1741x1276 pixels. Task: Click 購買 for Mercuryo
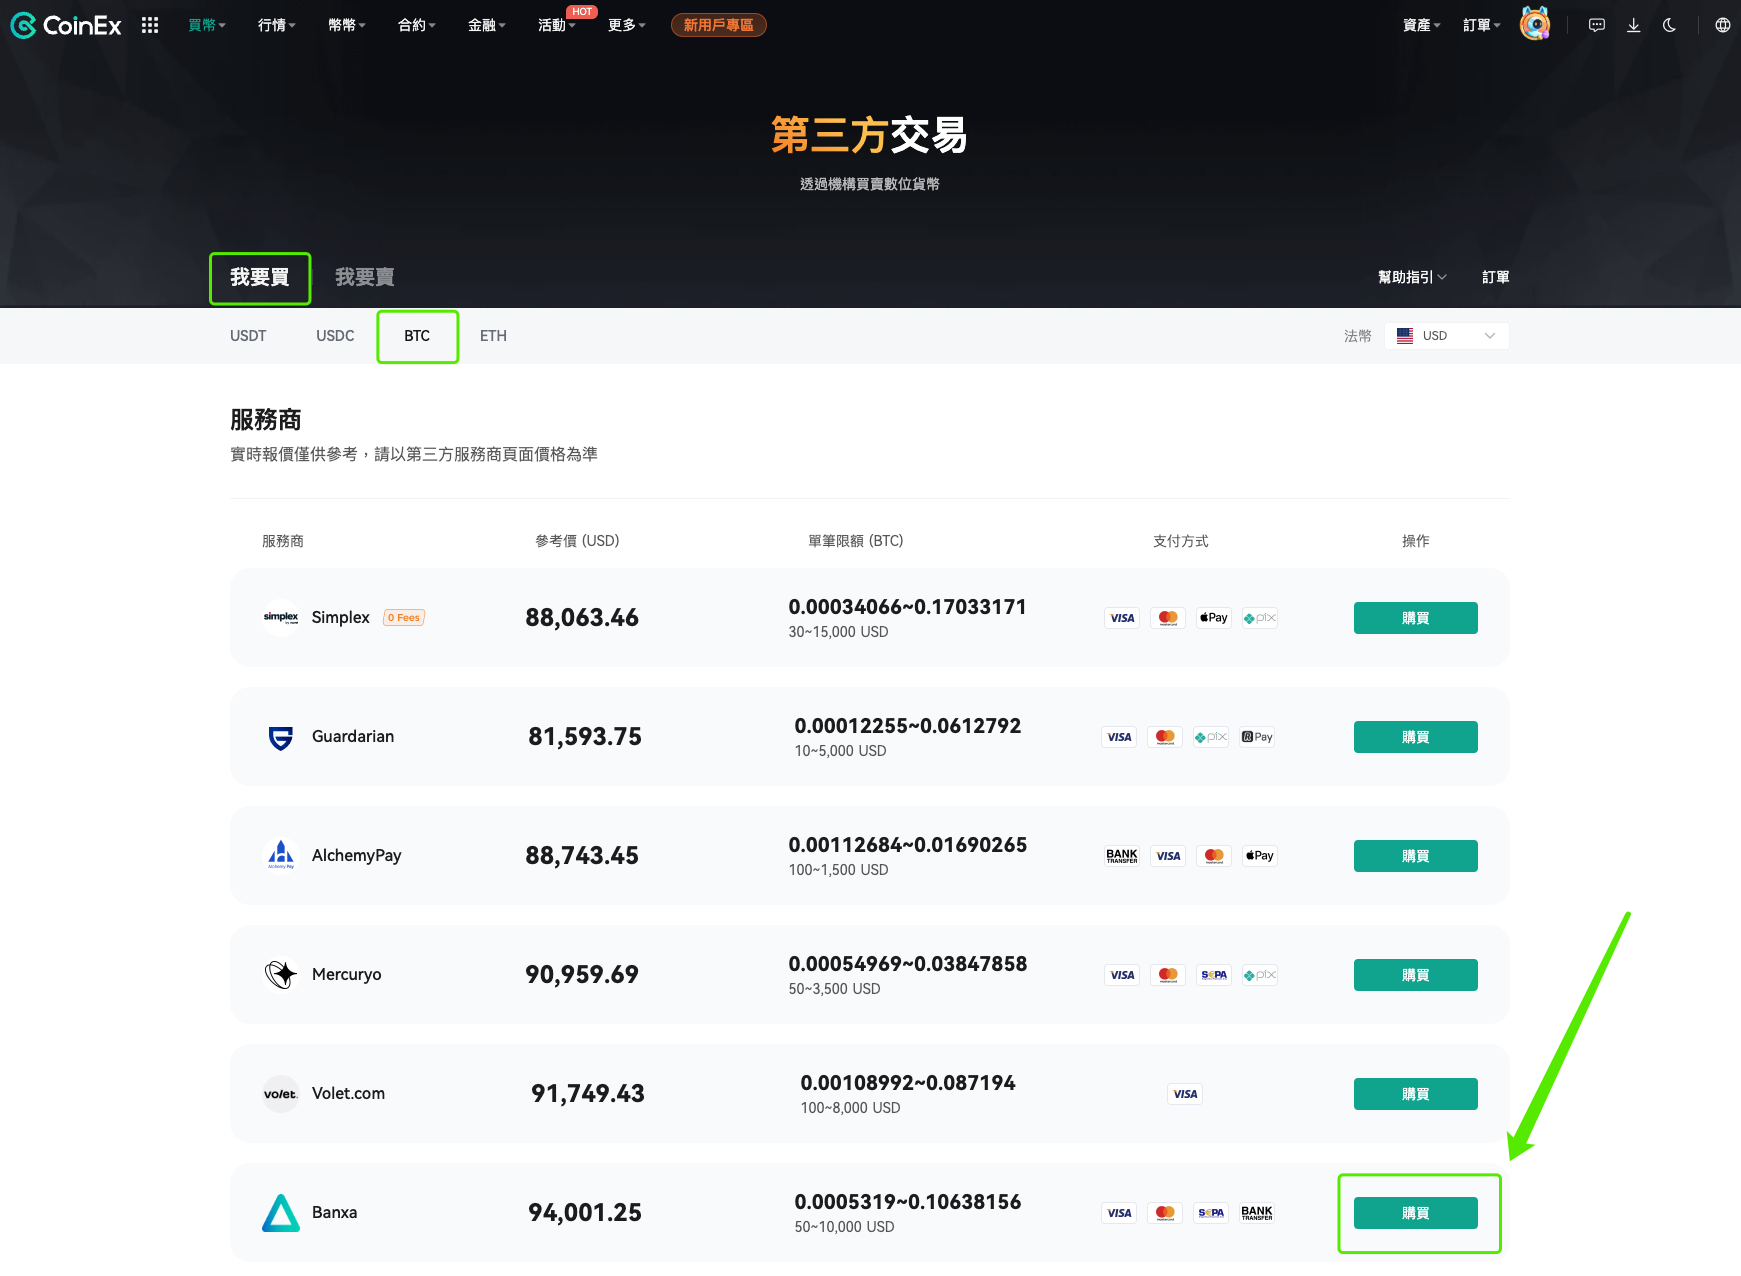[1415, 975]
